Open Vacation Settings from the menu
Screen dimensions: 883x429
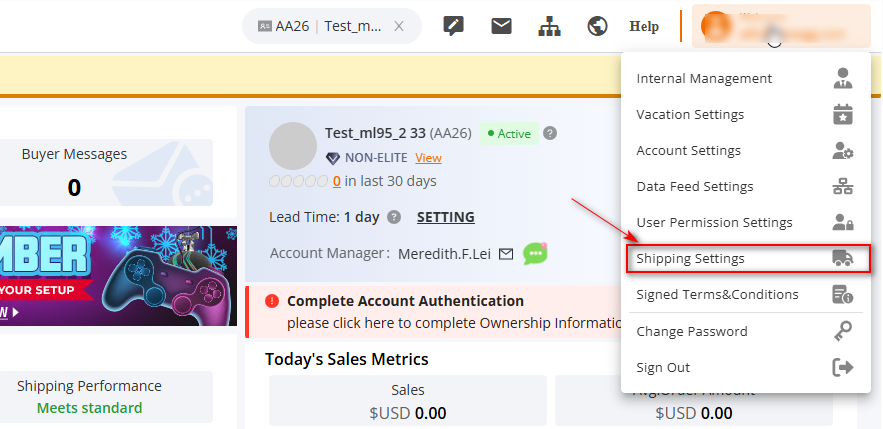pyautogui.click(x=690, y=114)
